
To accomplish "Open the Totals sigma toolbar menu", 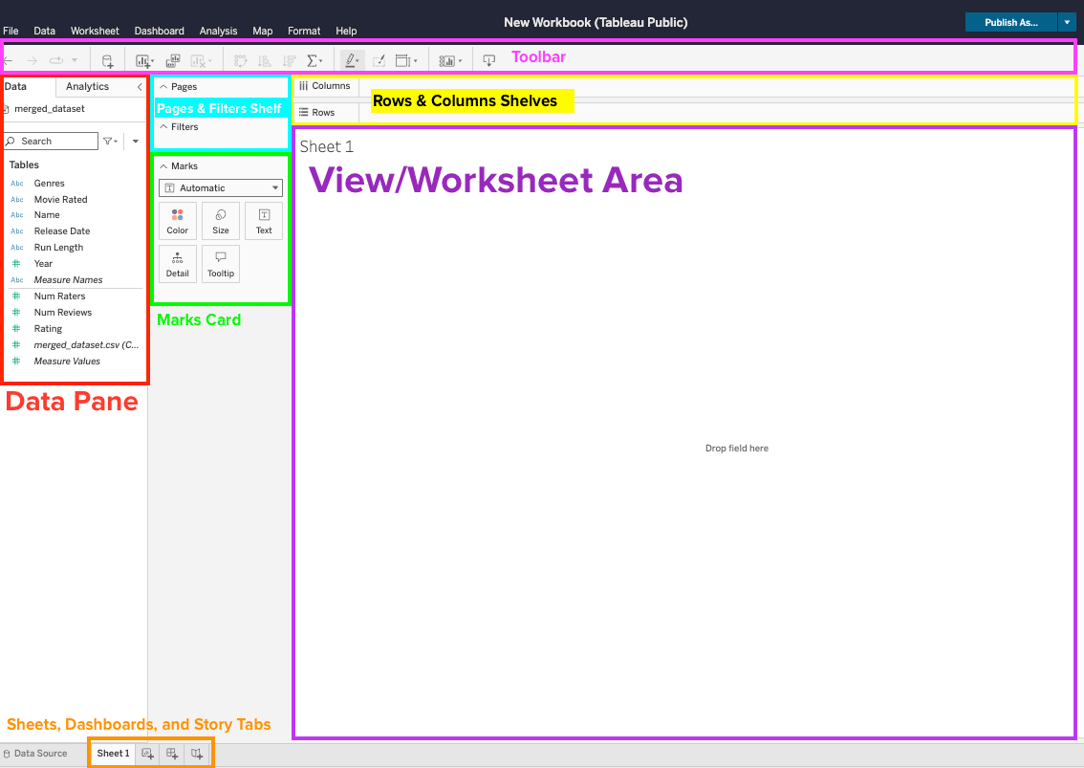I will [315, 61].
